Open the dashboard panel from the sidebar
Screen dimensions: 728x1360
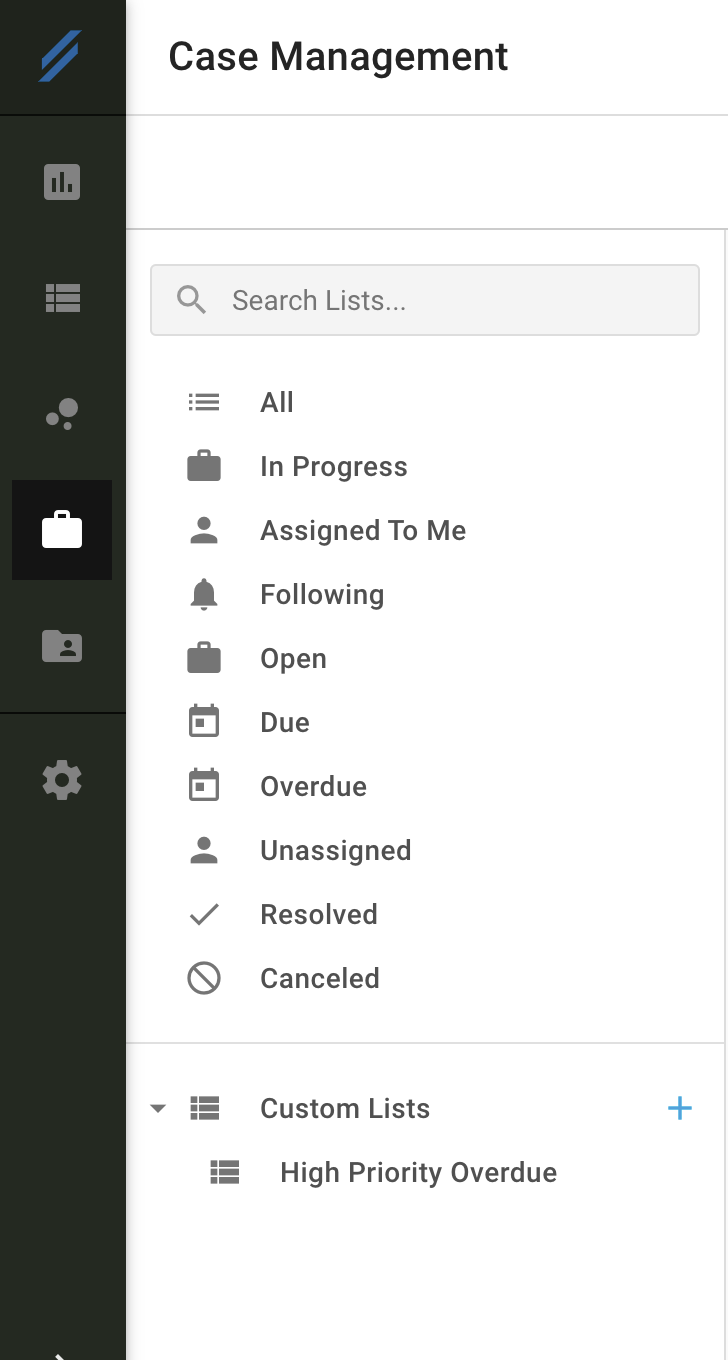tap(62, 183)
